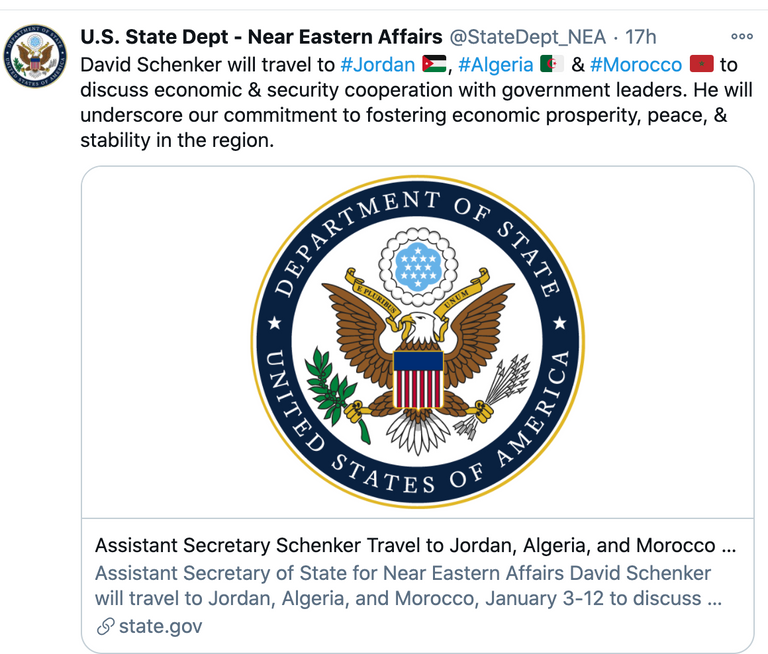Click the tweet text 'stability in the region.'
The width and height of the screenshot is (768, 654).
pyautogui.click(x=176, y=141)
